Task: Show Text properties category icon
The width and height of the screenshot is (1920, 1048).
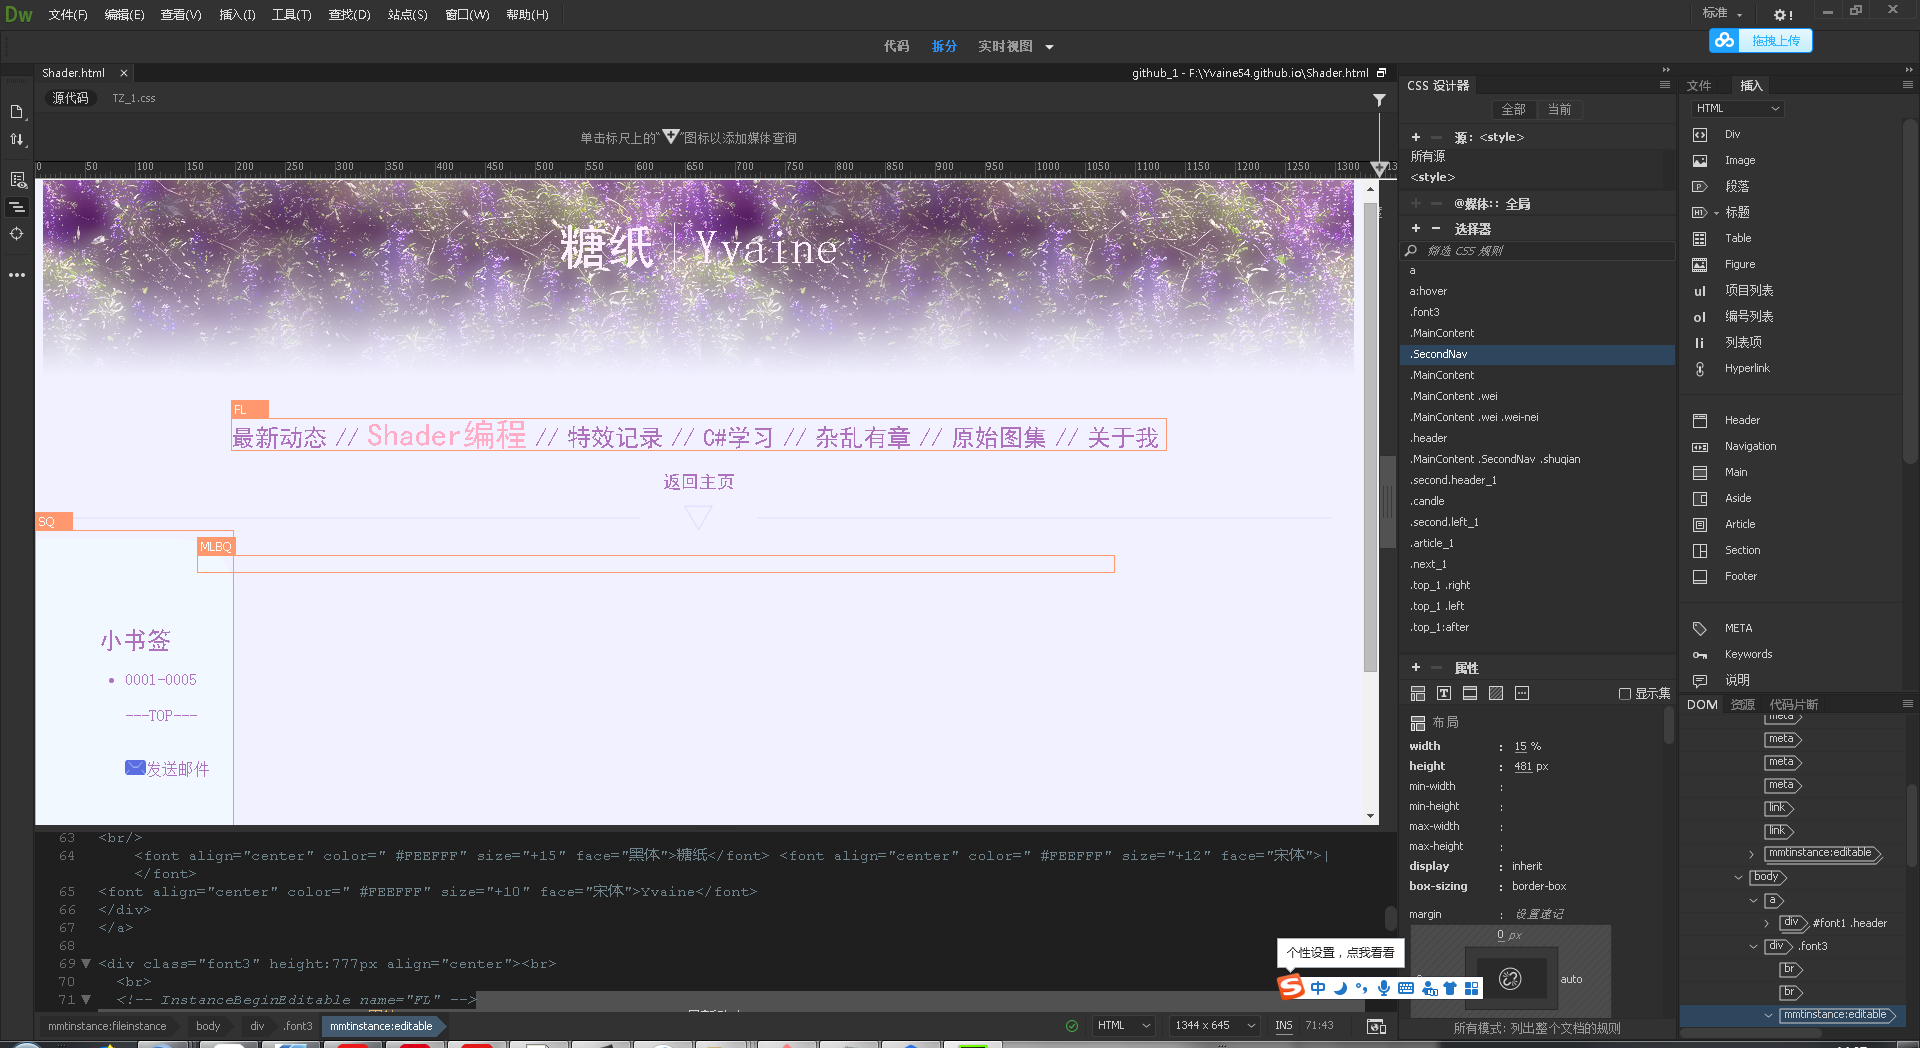Action: coord(1444,693)
